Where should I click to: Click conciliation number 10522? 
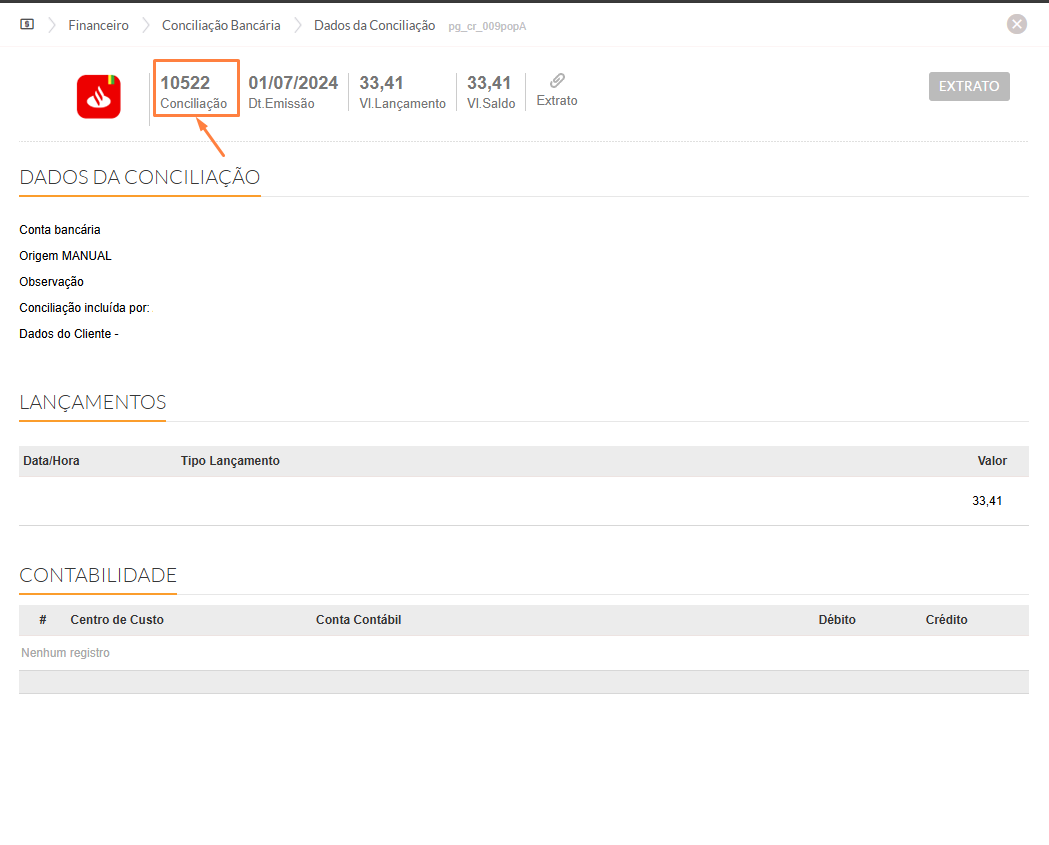coord(185,83)
